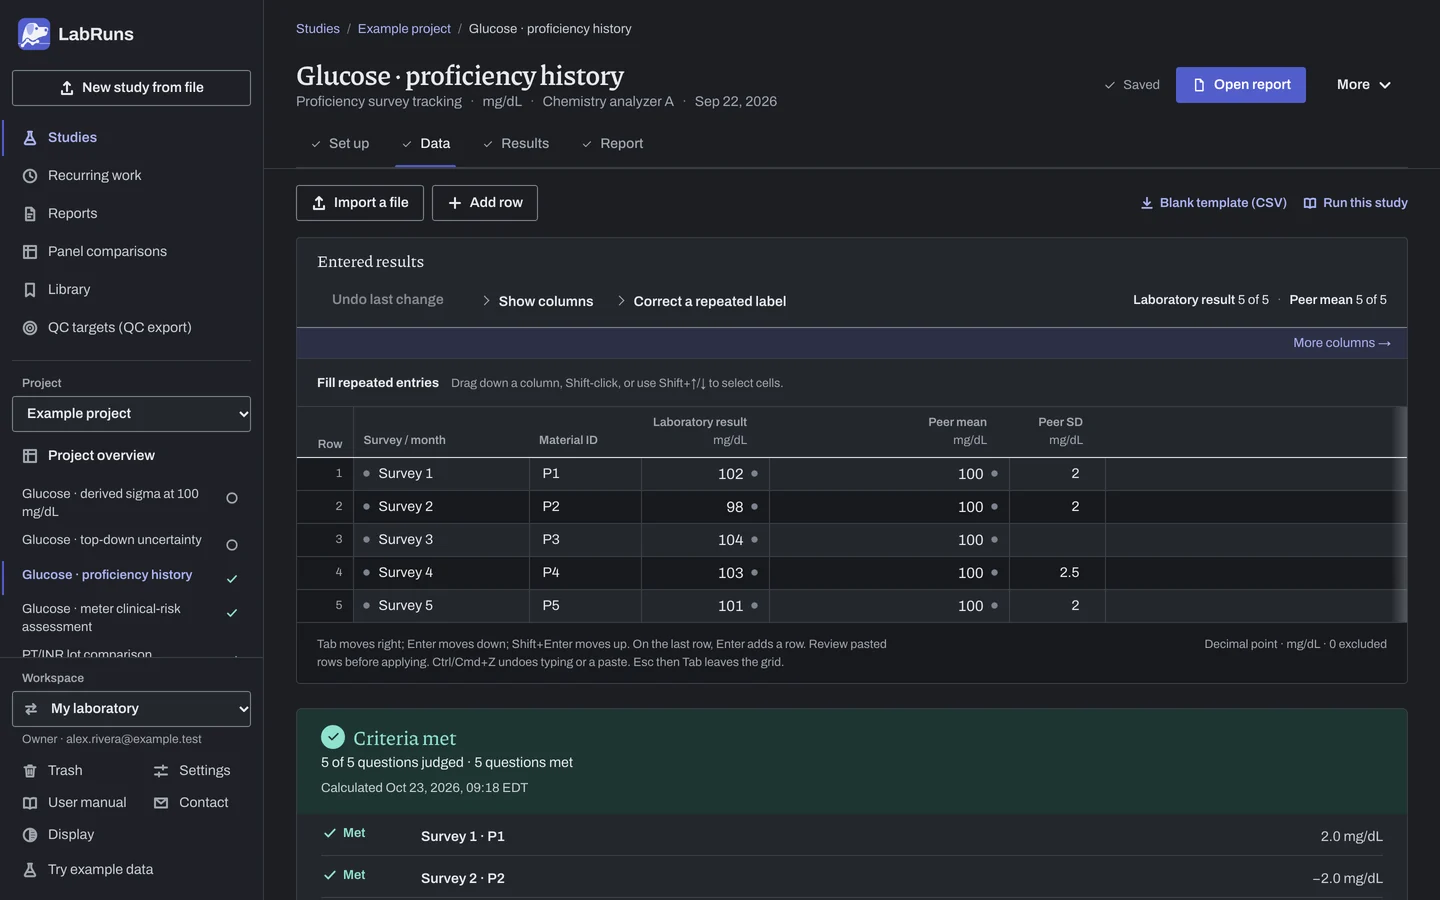Switch to the Results tab

(516, 144)
